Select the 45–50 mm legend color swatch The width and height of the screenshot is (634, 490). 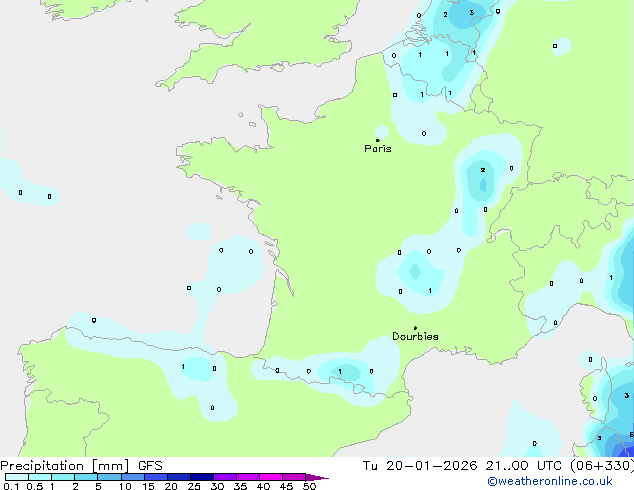click(294, 477)
